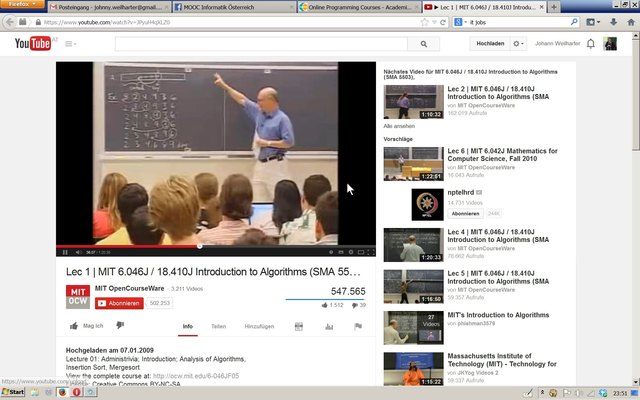Click the Alle ansehen link
The width and height of the screenshot is (640, 400).
399,126
